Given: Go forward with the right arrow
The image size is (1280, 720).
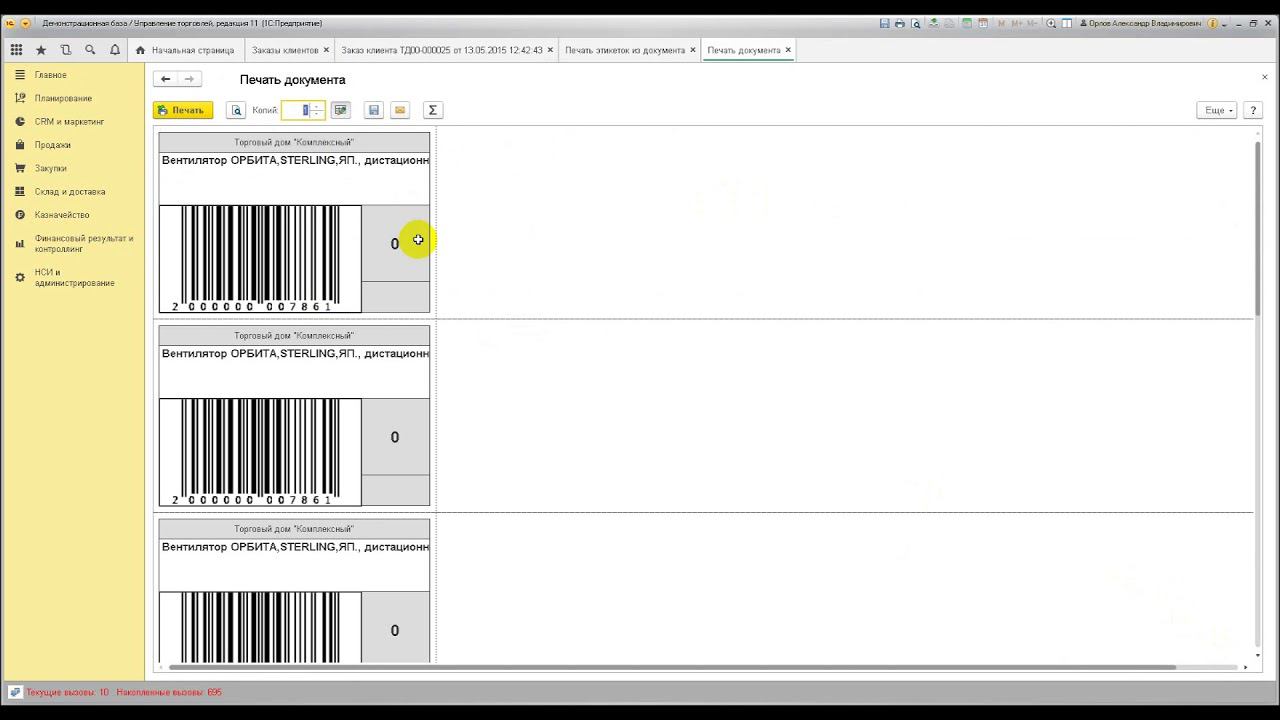Looking at the screenshot, I should (190, 79).
